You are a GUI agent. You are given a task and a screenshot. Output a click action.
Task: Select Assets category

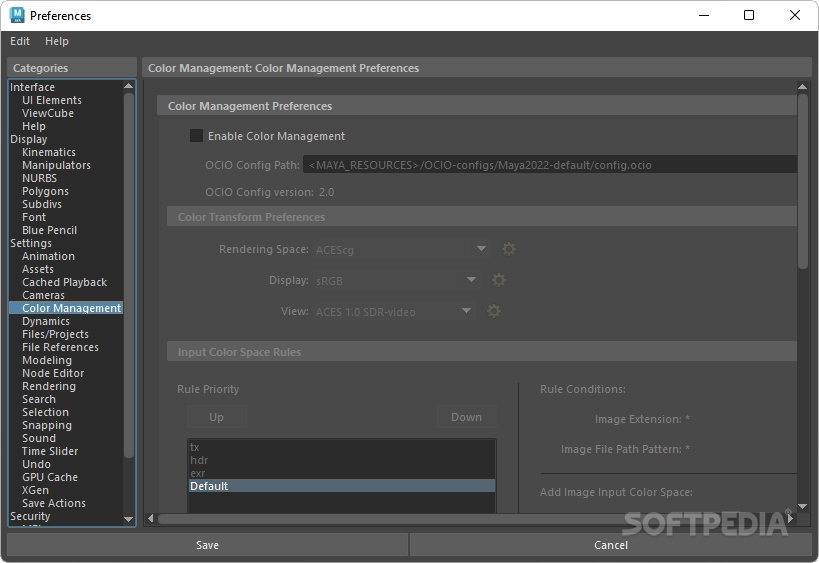pyautogui.click(x=38, y=269)
